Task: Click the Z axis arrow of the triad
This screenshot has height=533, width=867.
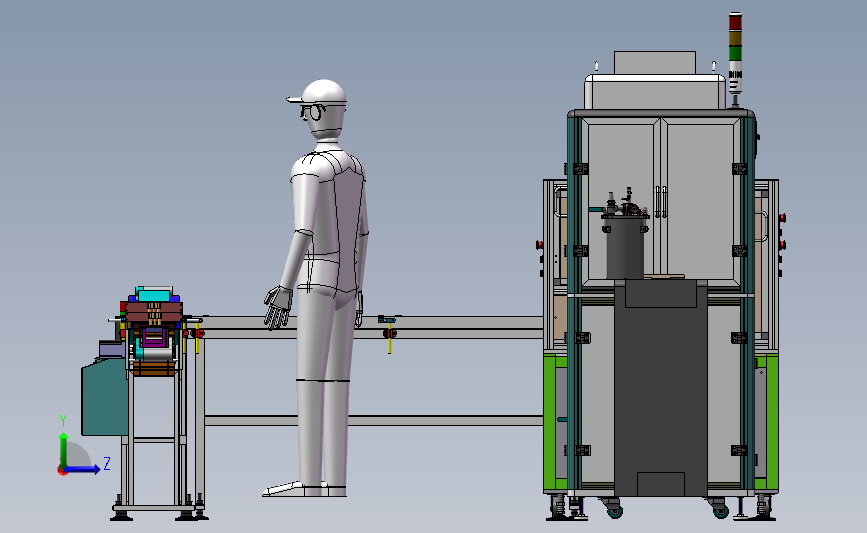Action: pyautogui.click(x=84, y=469)
